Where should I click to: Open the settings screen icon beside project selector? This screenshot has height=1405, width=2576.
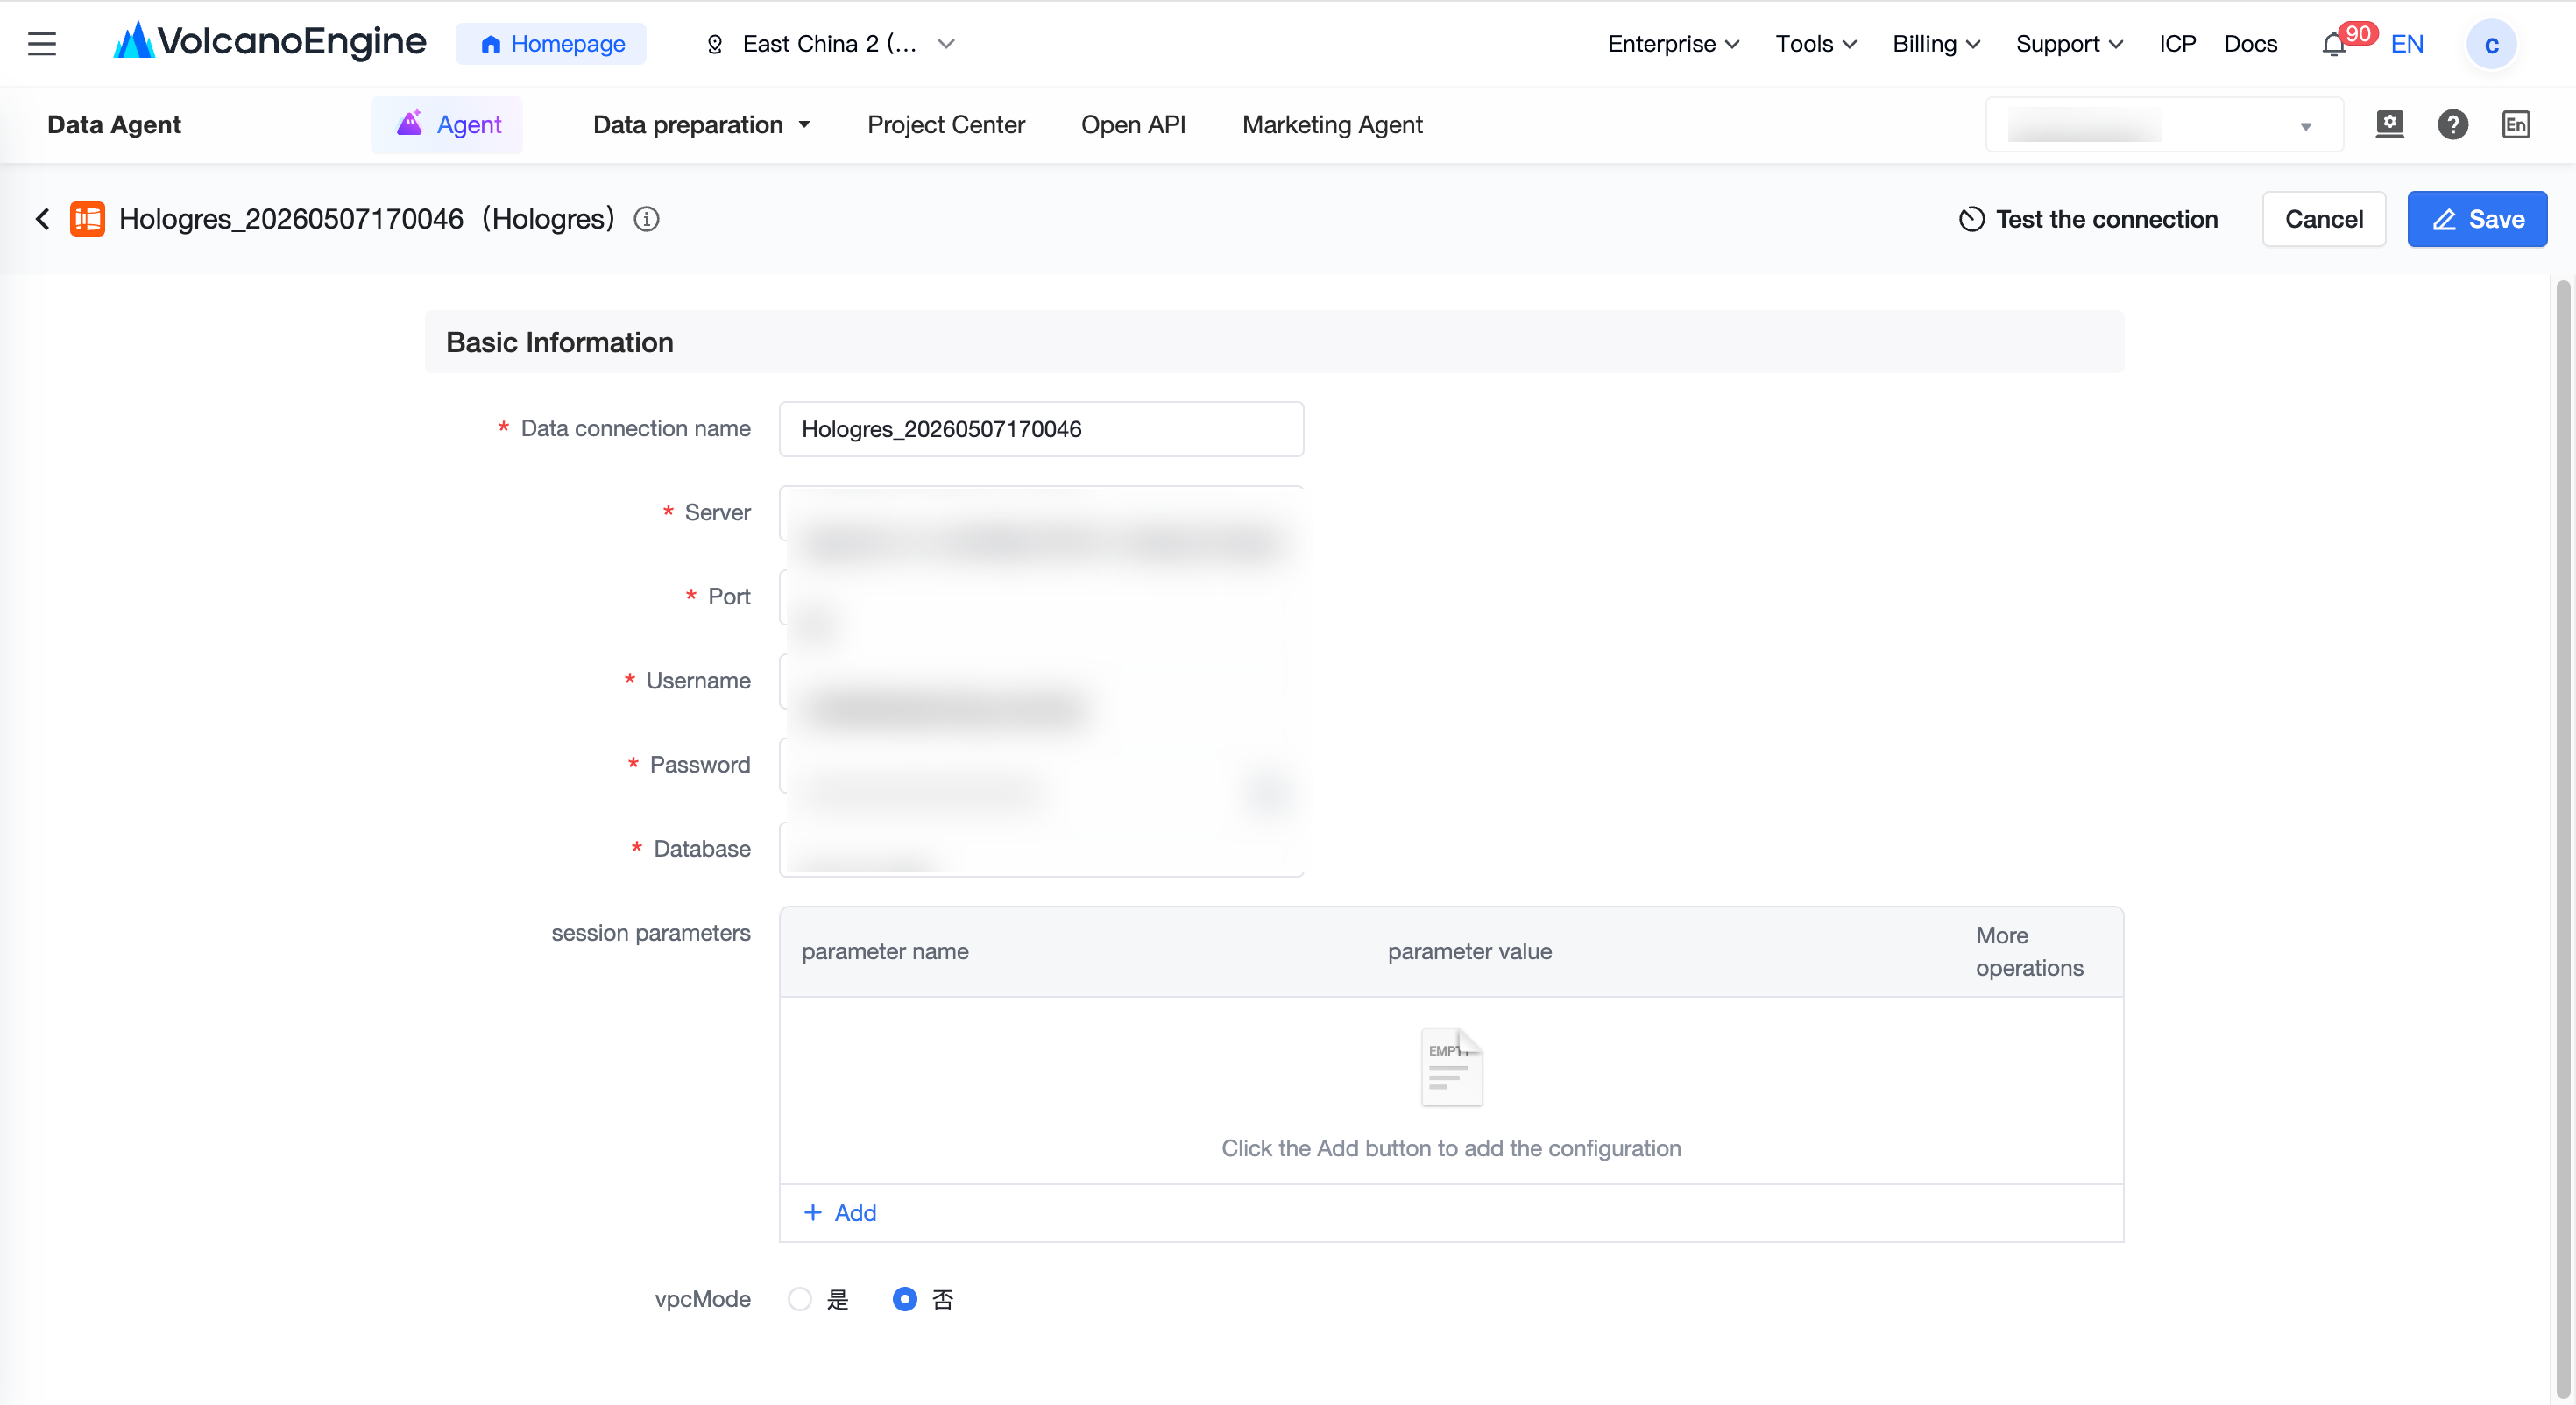pyautogui.click(x=2389, y=124)
